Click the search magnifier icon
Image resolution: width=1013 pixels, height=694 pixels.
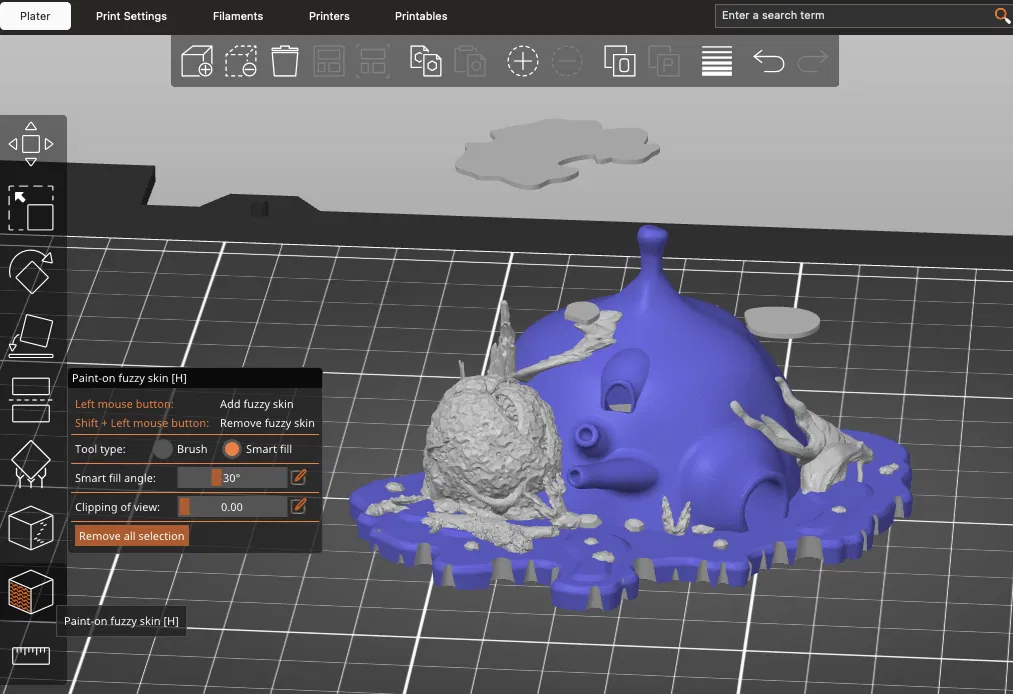(x=1002, y=16)
